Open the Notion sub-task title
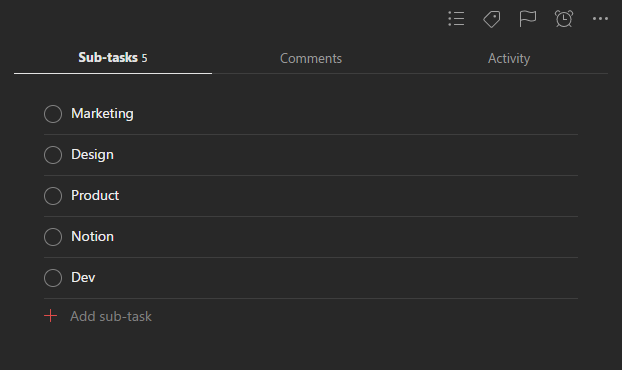Viewport: 622px width, 370px height. (x=92, y=237)
